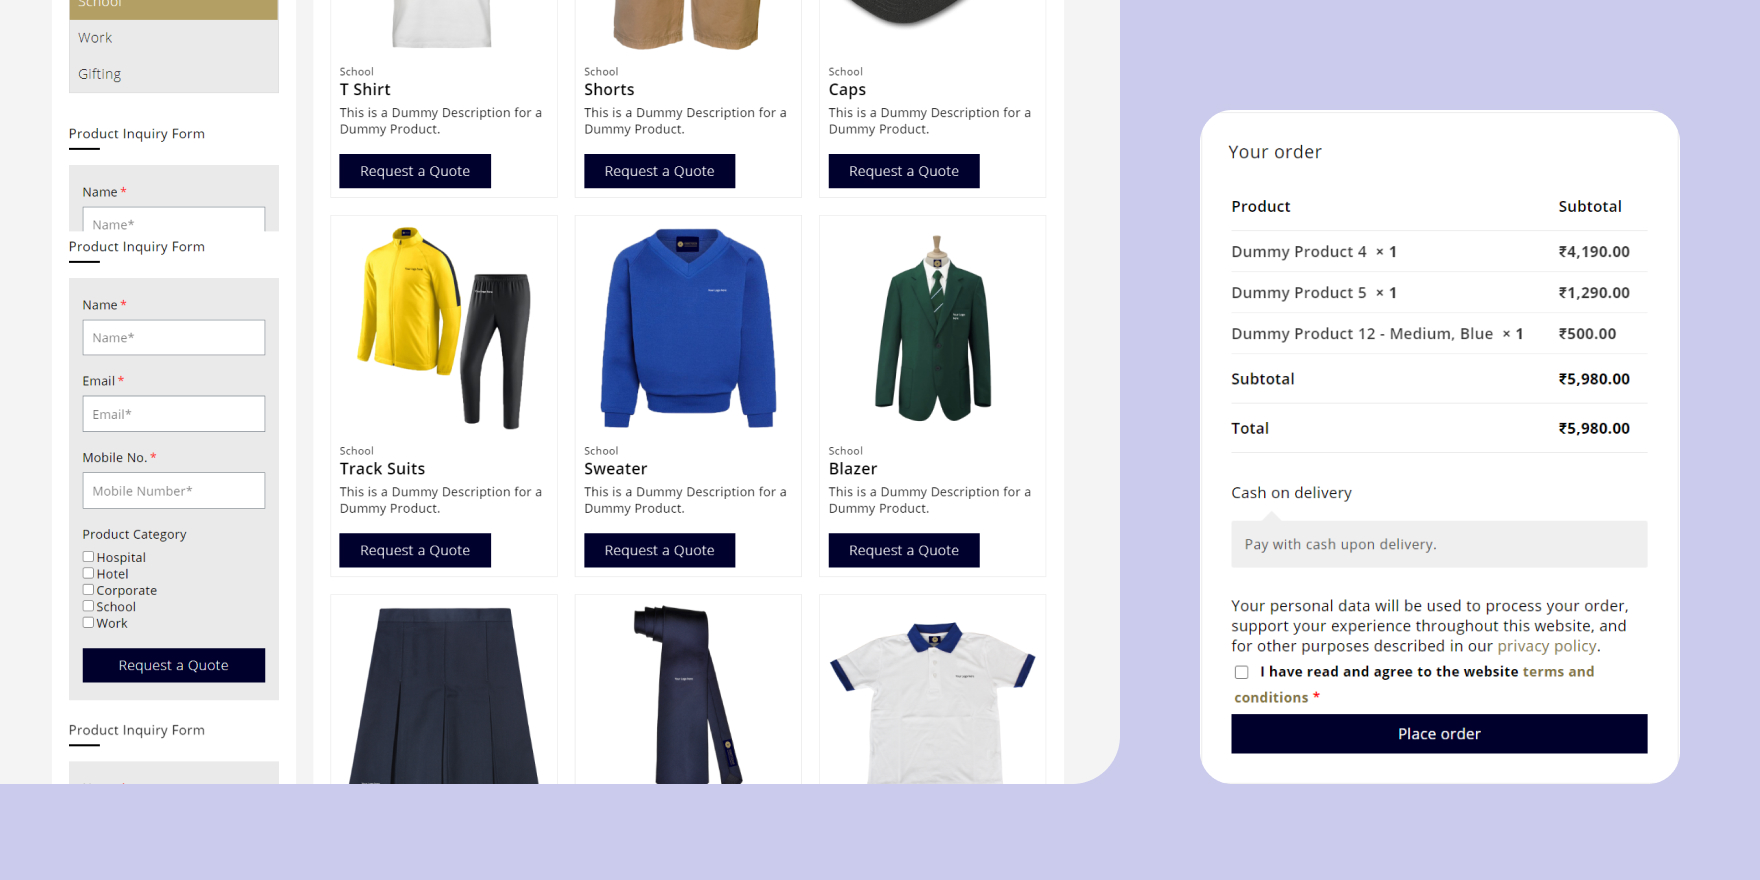
Task: Check the Corporate category checkbox
Action: click(x=88, y=590)
